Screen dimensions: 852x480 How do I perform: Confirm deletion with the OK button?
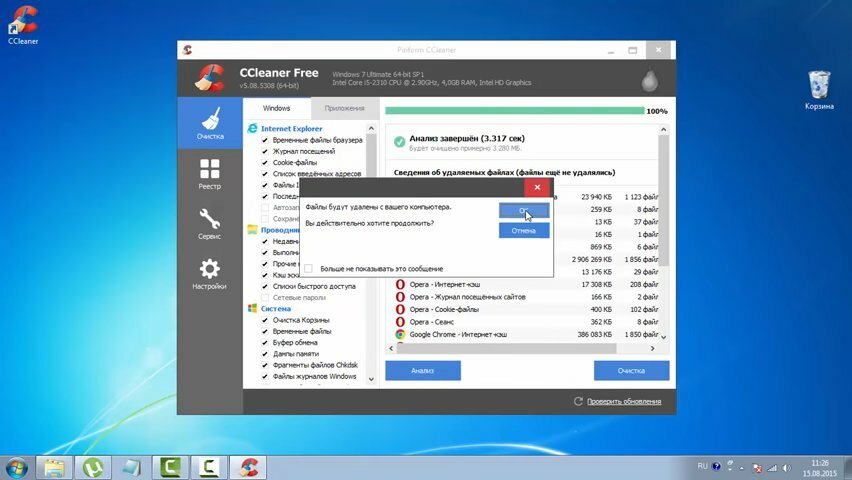524,211
